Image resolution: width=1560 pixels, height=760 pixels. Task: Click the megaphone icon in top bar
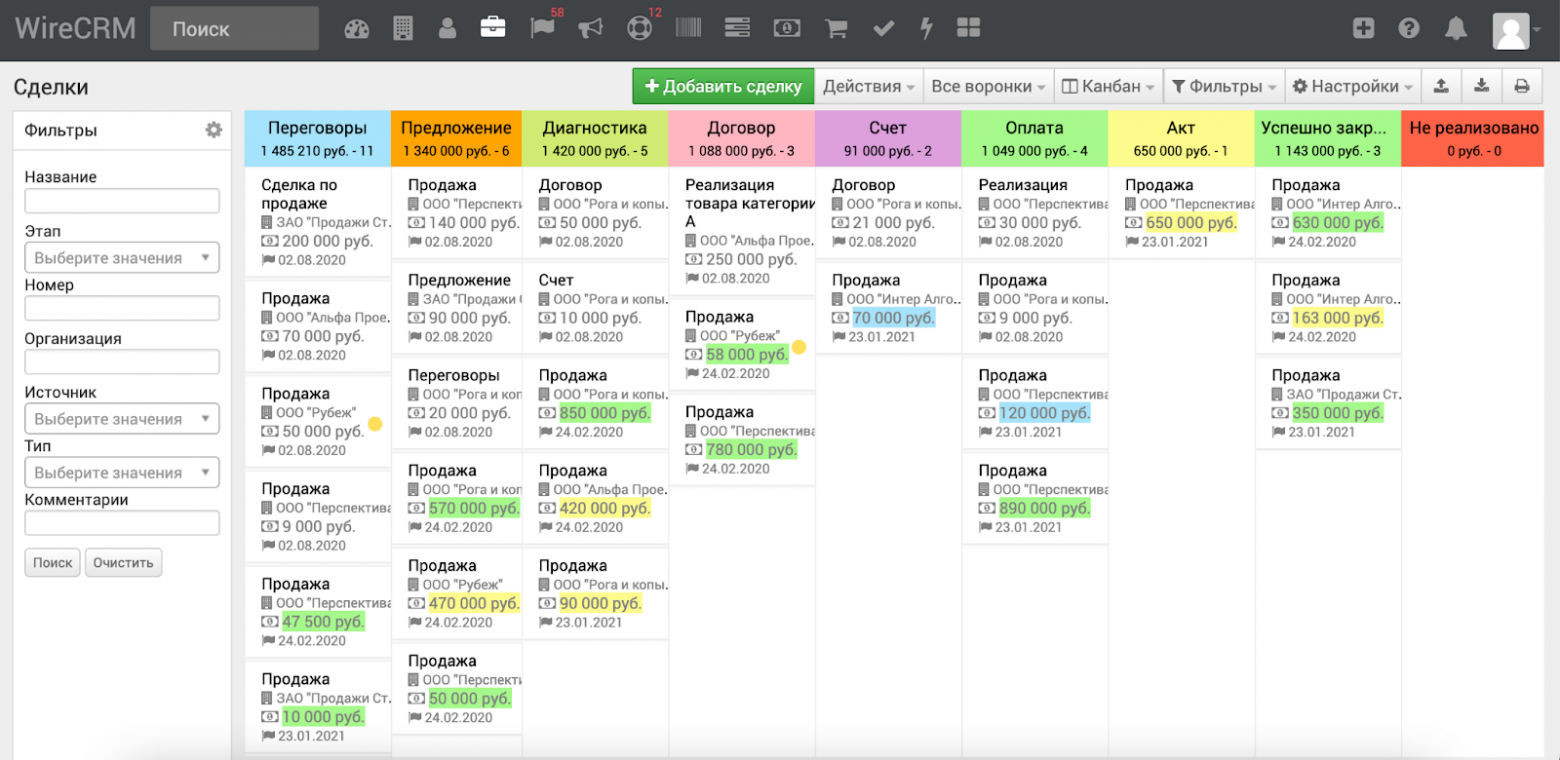click(x=591, y=29)
